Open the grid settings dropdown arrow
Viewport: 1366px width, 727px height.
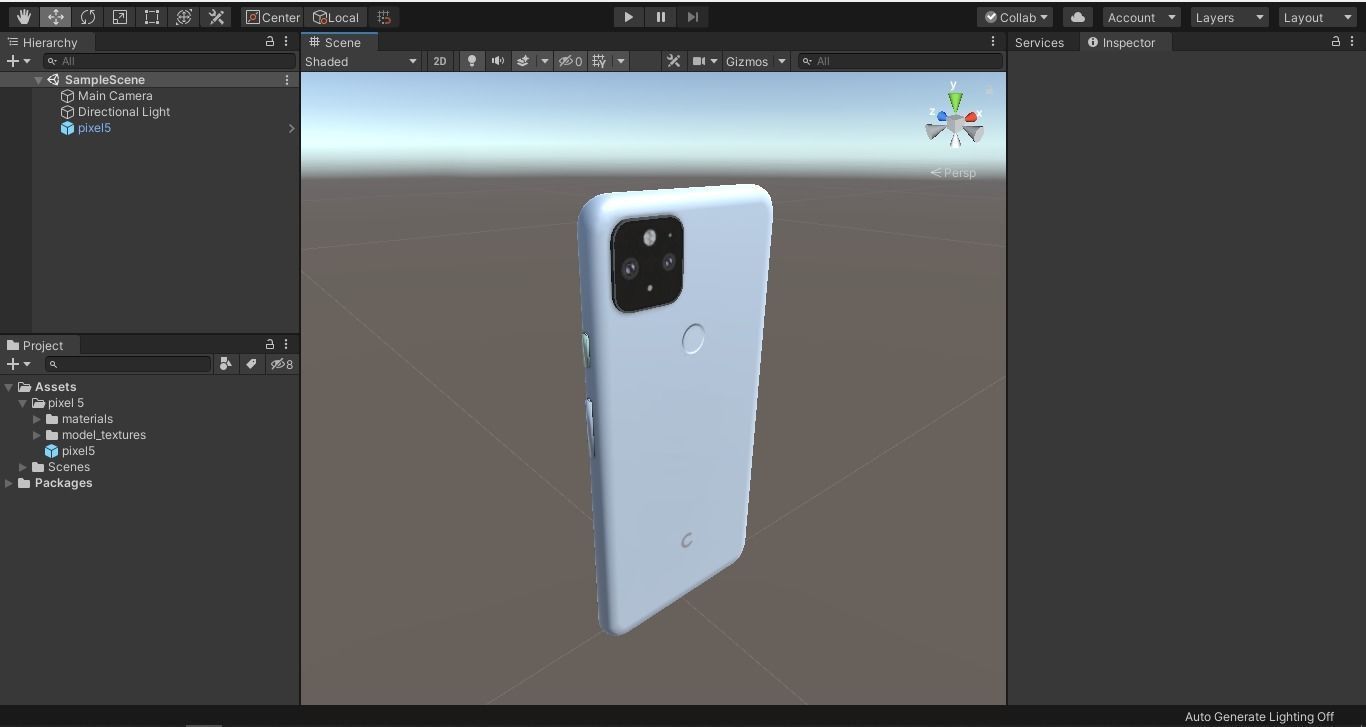(x=621, y=61)
